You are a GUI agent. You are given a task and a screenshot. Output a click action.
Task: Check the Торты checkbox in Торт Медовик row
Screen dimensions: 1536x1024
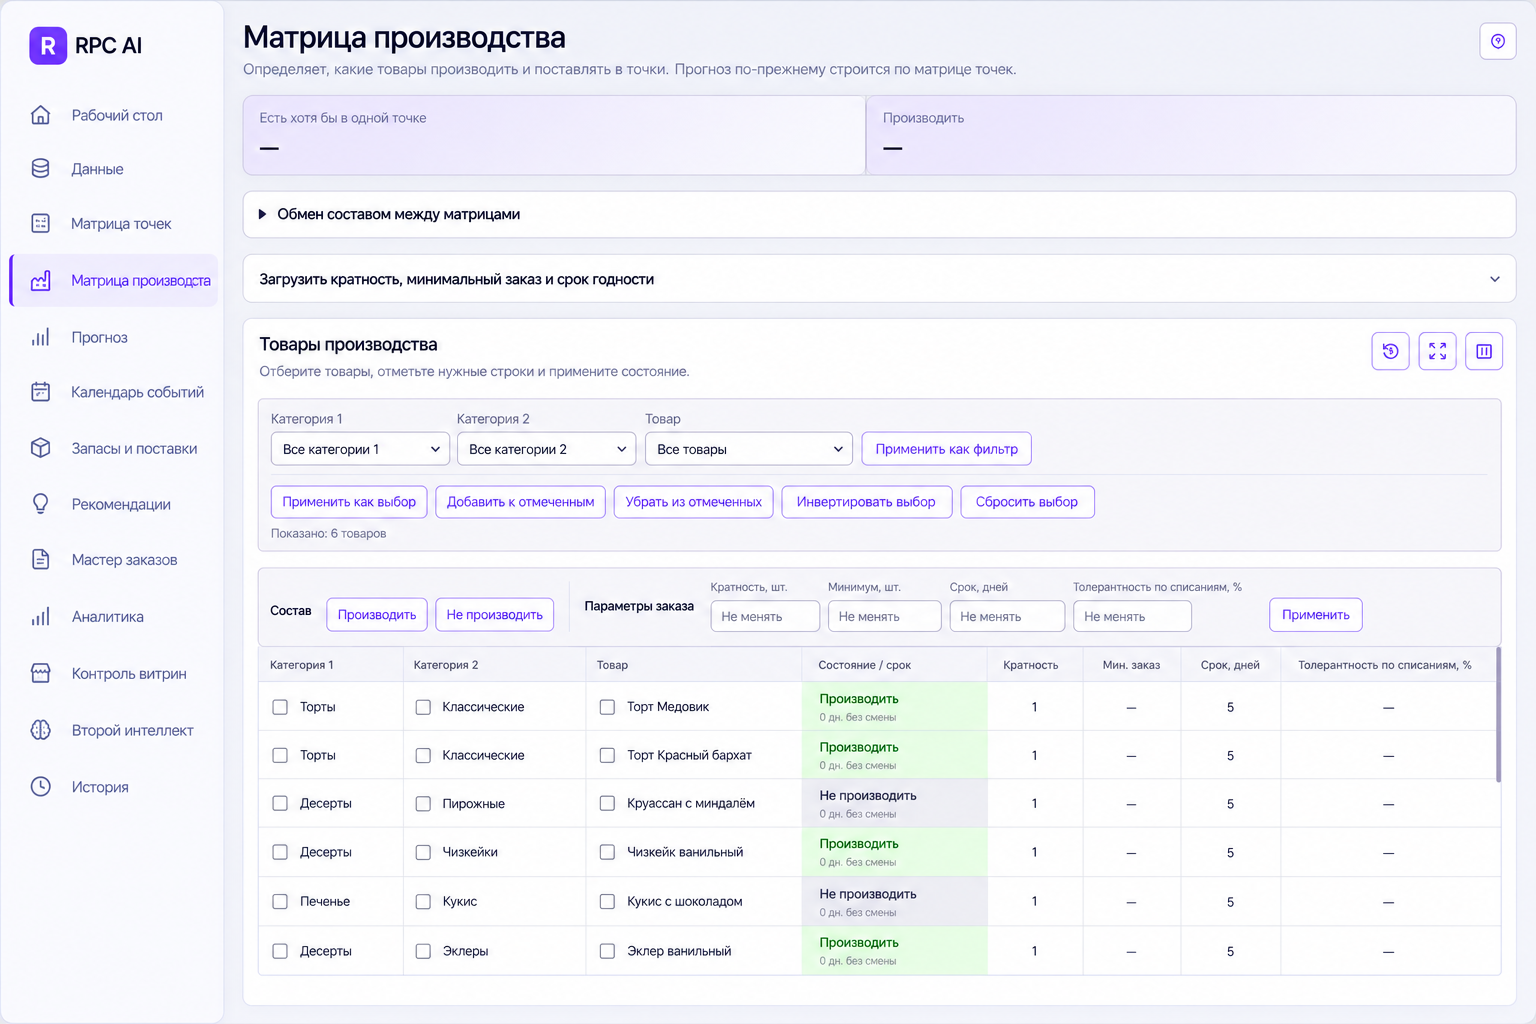point(280,707)
